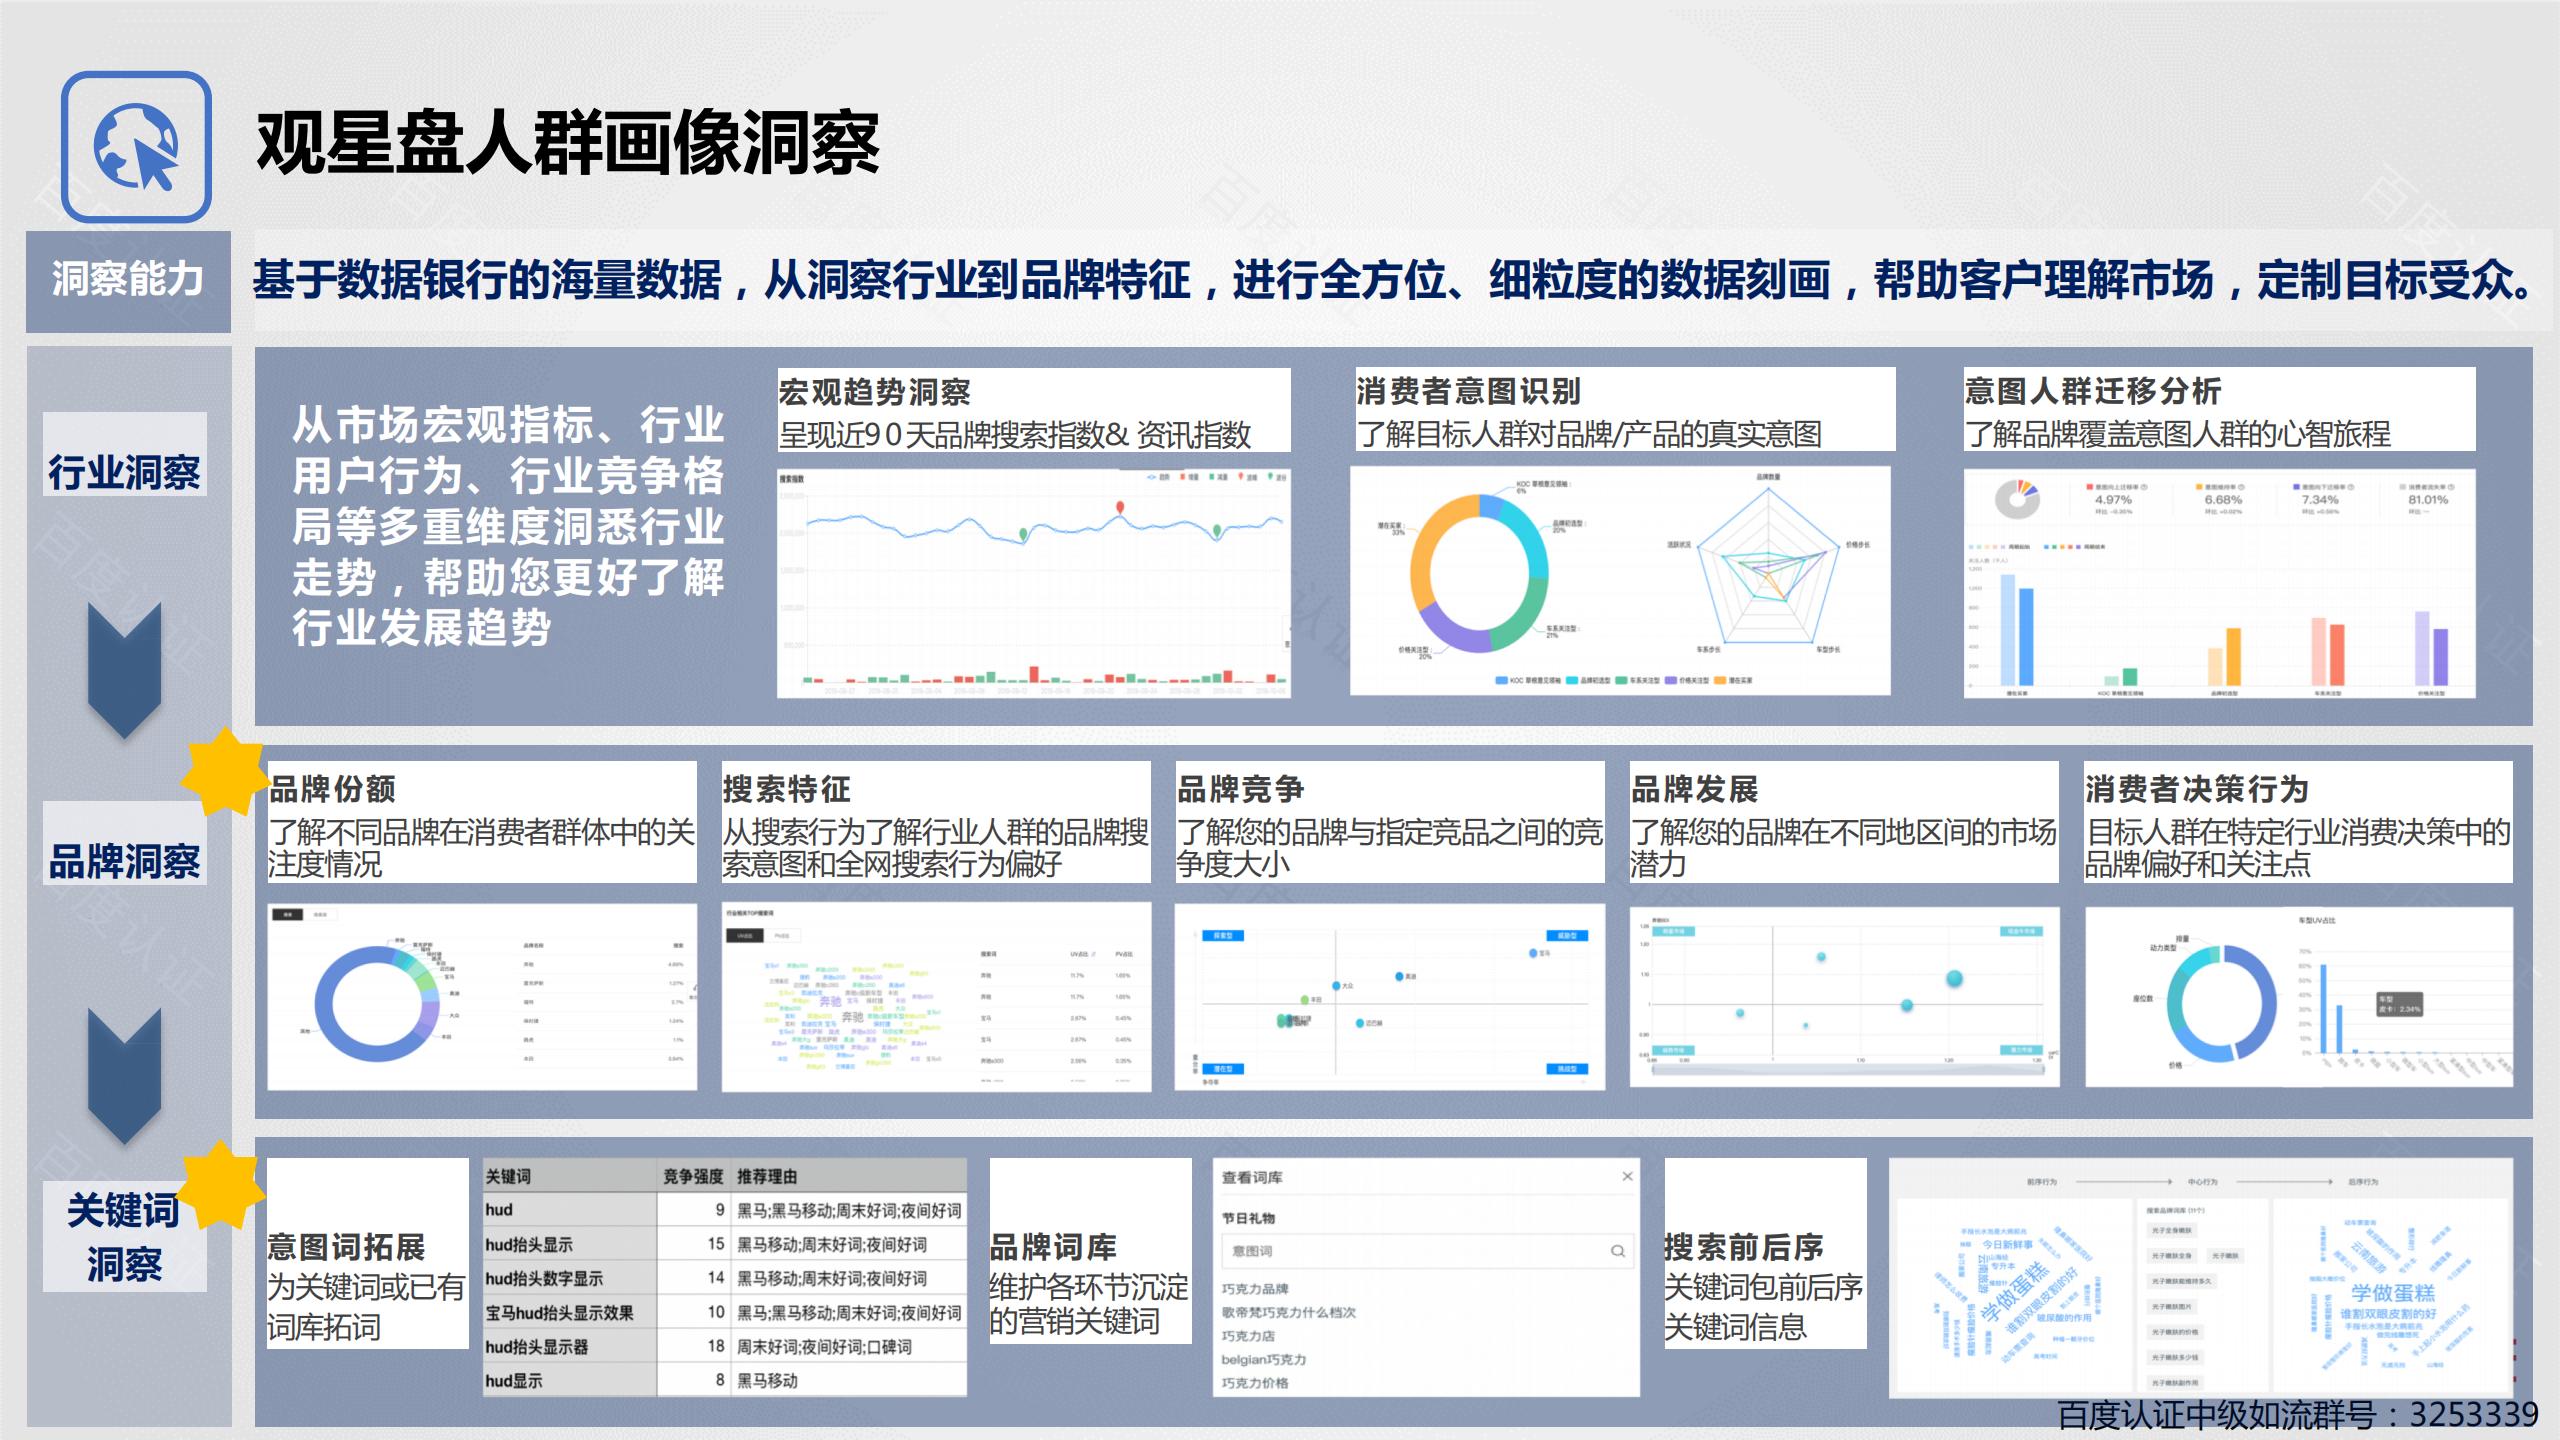Click the 竞争强度 column header
2560x1440 pixels.
pyautogui.click(x=693, y=1176)
